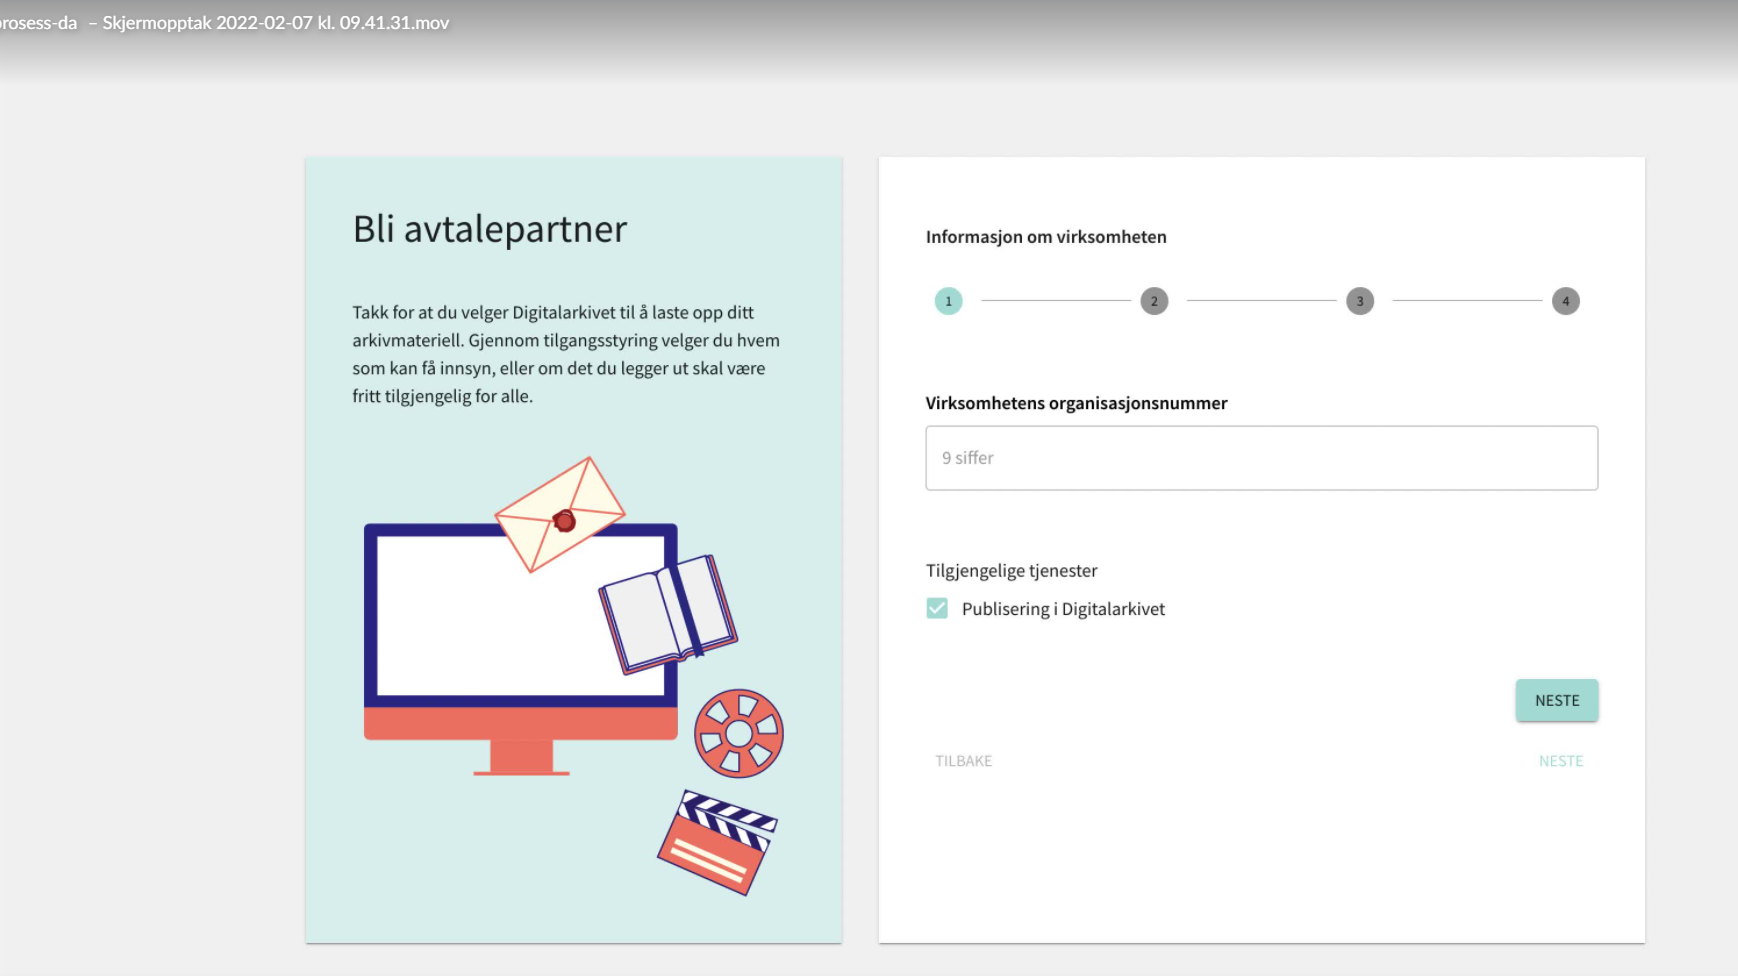Click the faded NESTE text link
The height and width of the screenshot is (976, 1738).
coord(1561,761)
